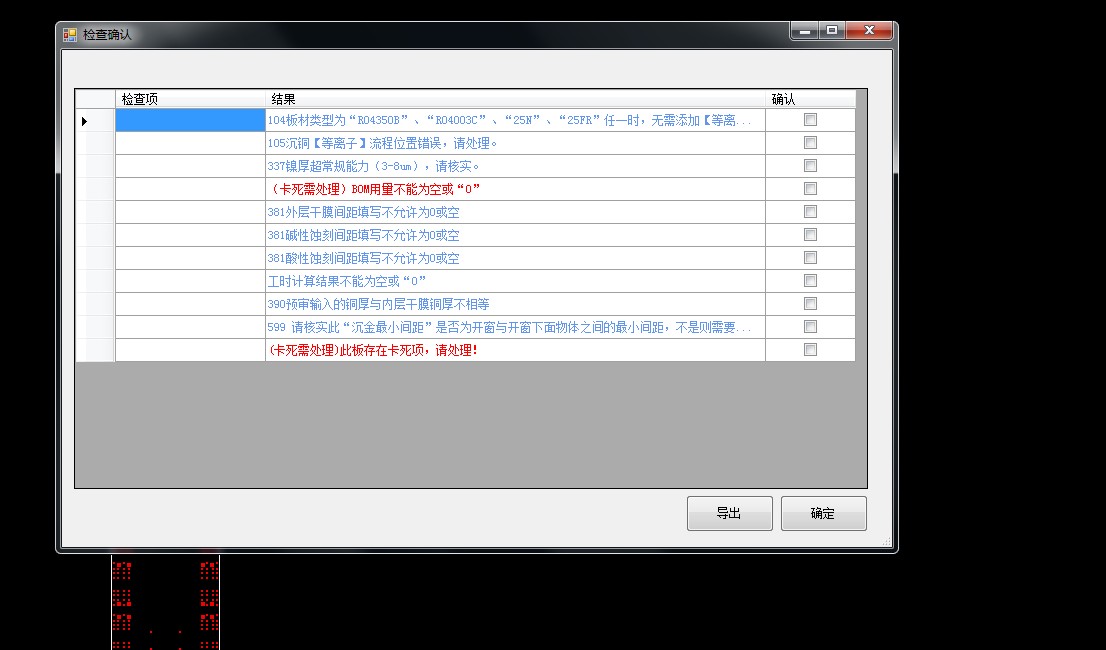
Task: Close the 检查确认 window
Action: pos(869,30)
